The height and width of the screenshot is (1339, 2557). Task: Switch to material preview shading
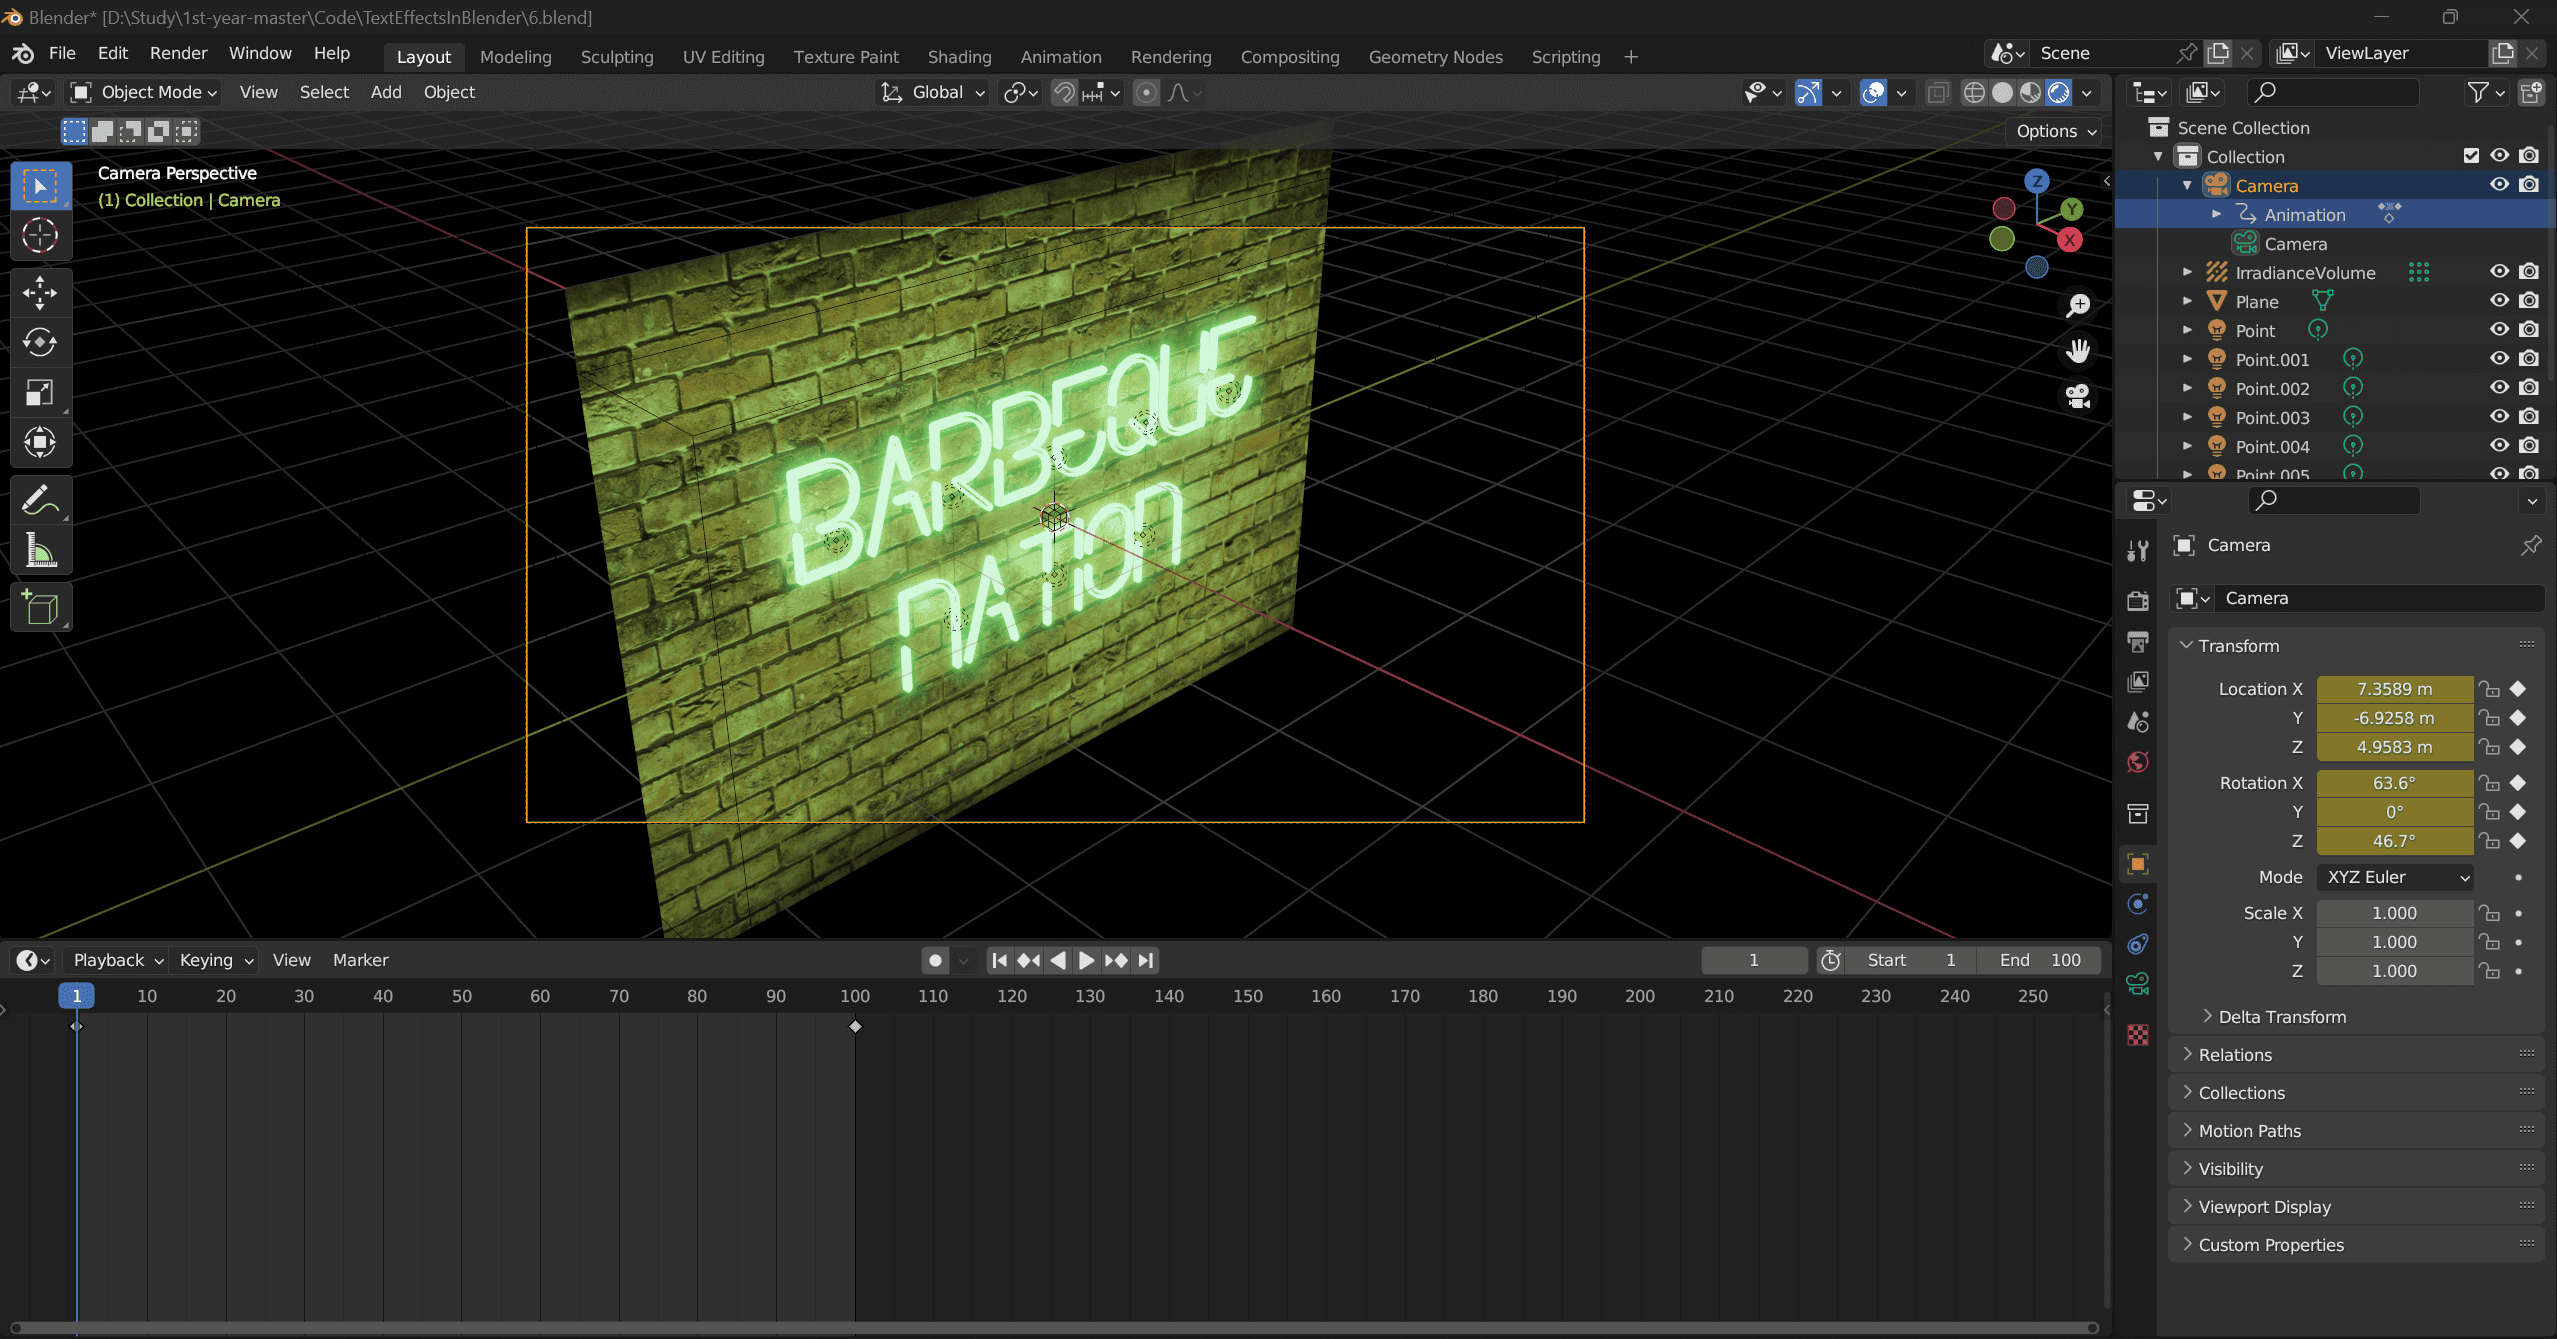tap(2030, 93)
